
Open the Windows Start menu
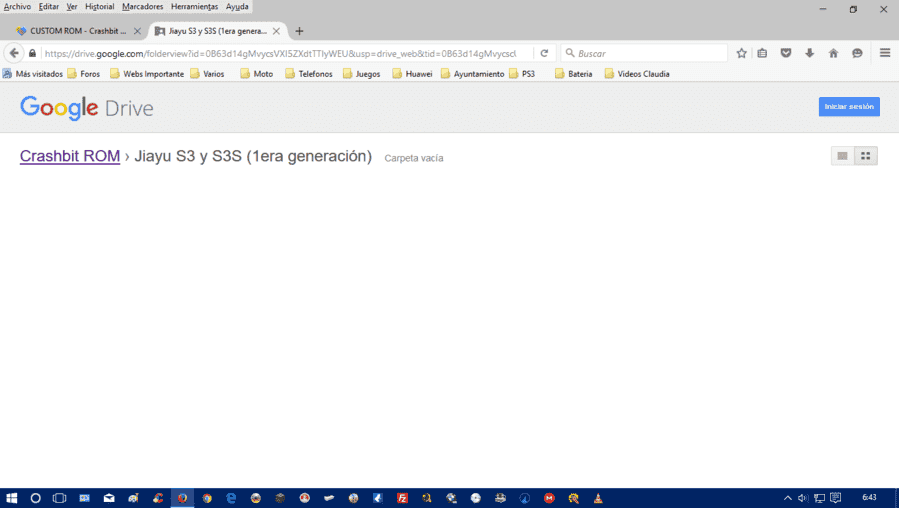coord(11,498)
